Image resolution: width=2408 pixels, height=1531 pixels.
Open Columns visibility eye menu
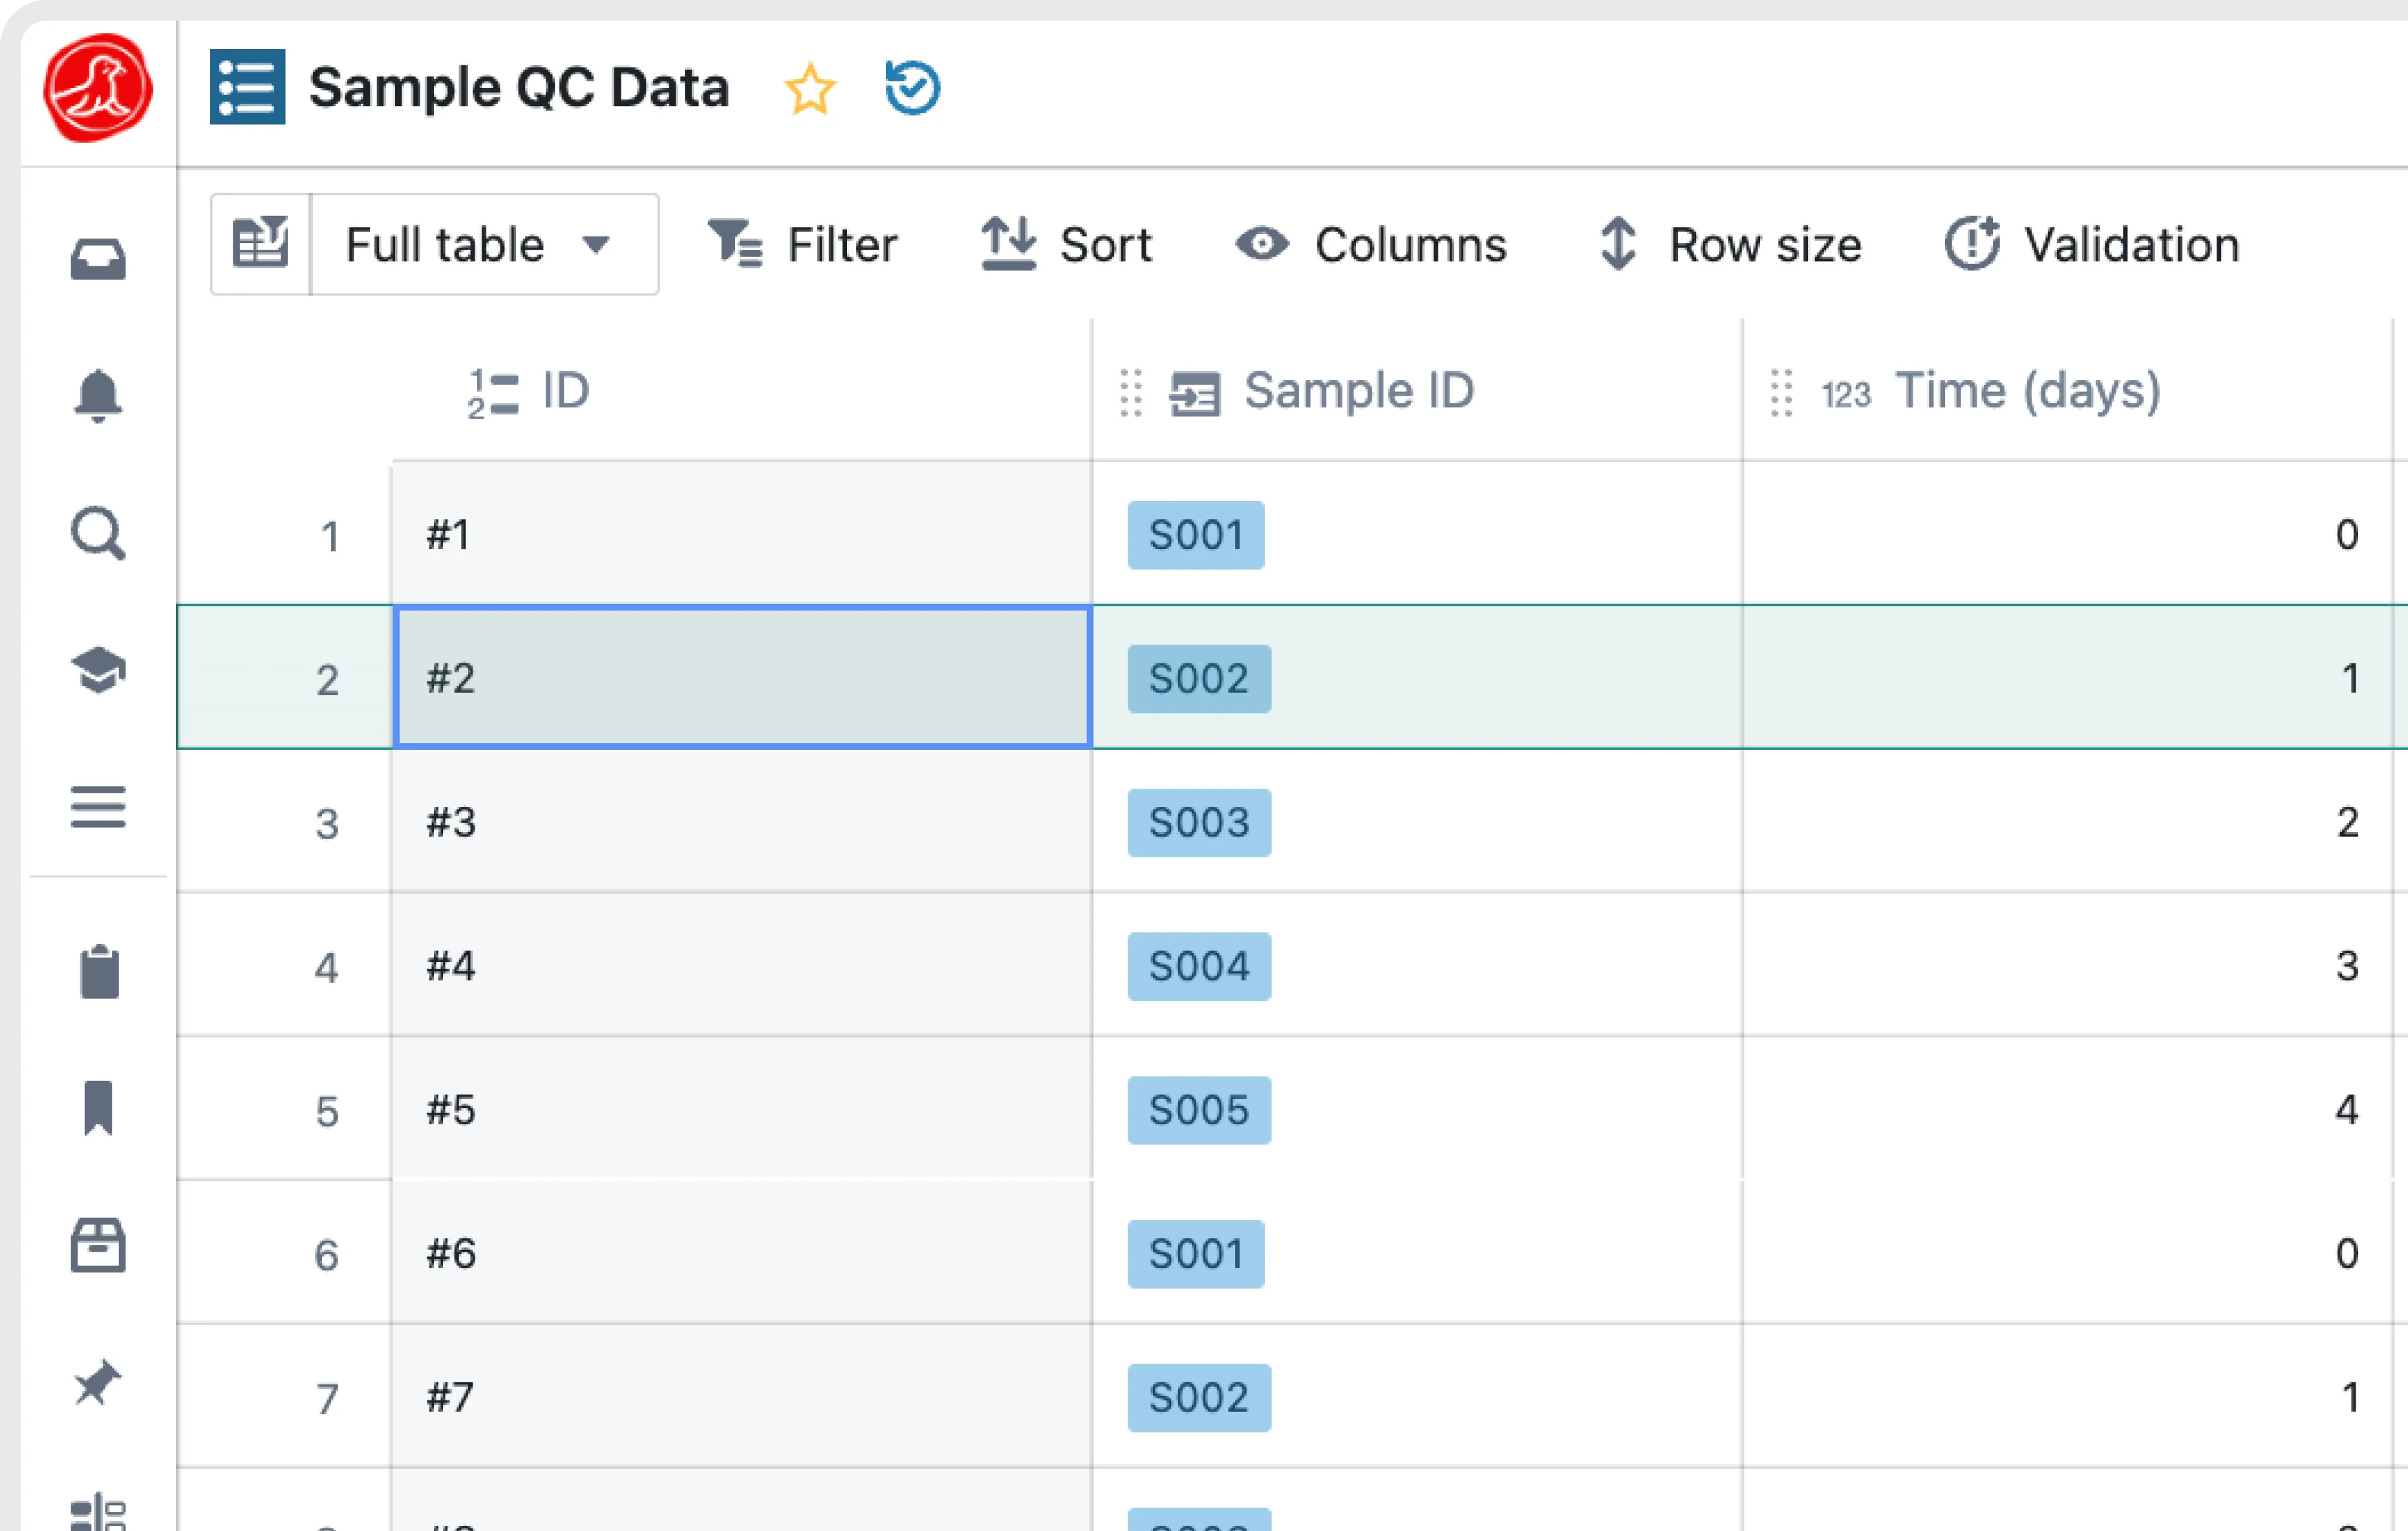pyautogui.click(x=1371, y=245)
